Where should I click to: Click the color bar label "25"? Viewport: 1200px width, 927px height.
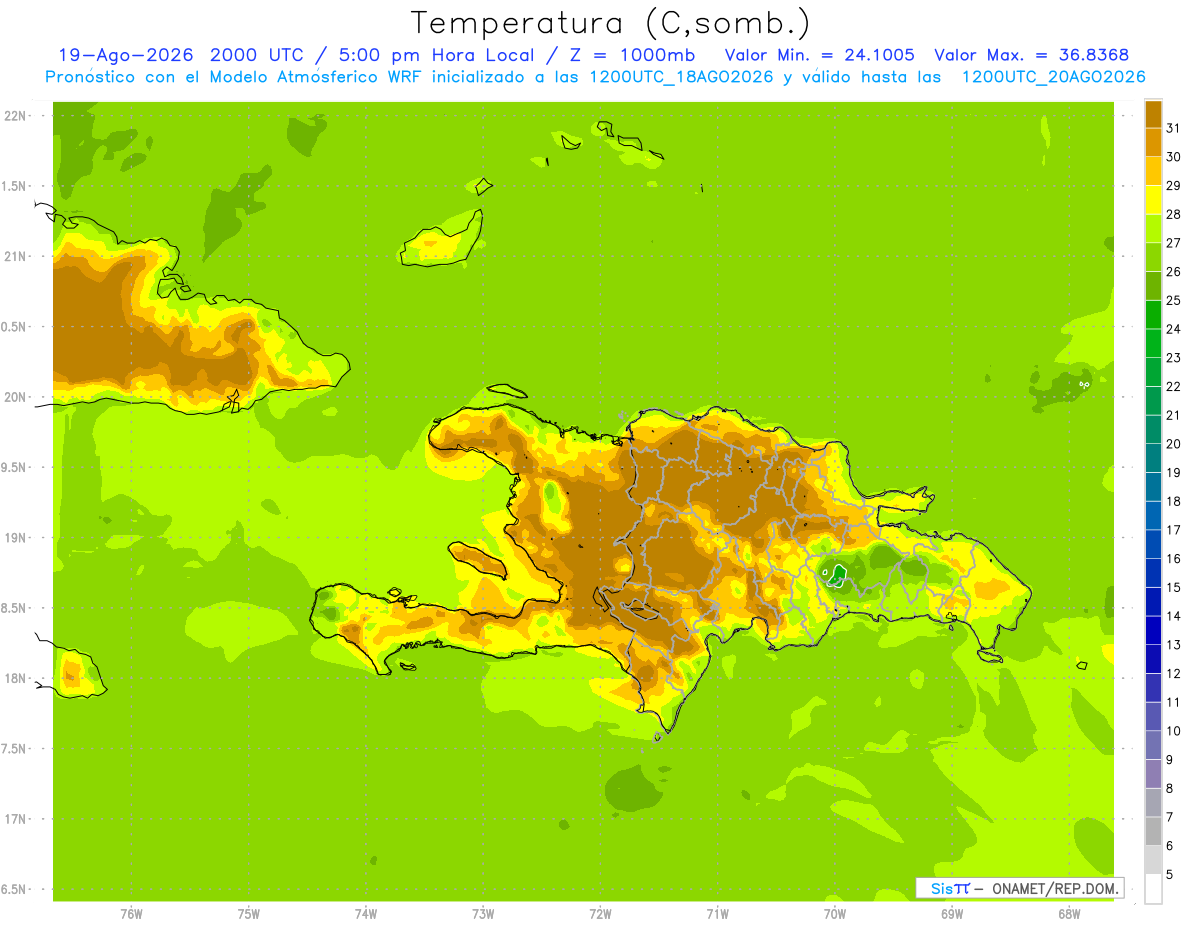click(1173, 300)
